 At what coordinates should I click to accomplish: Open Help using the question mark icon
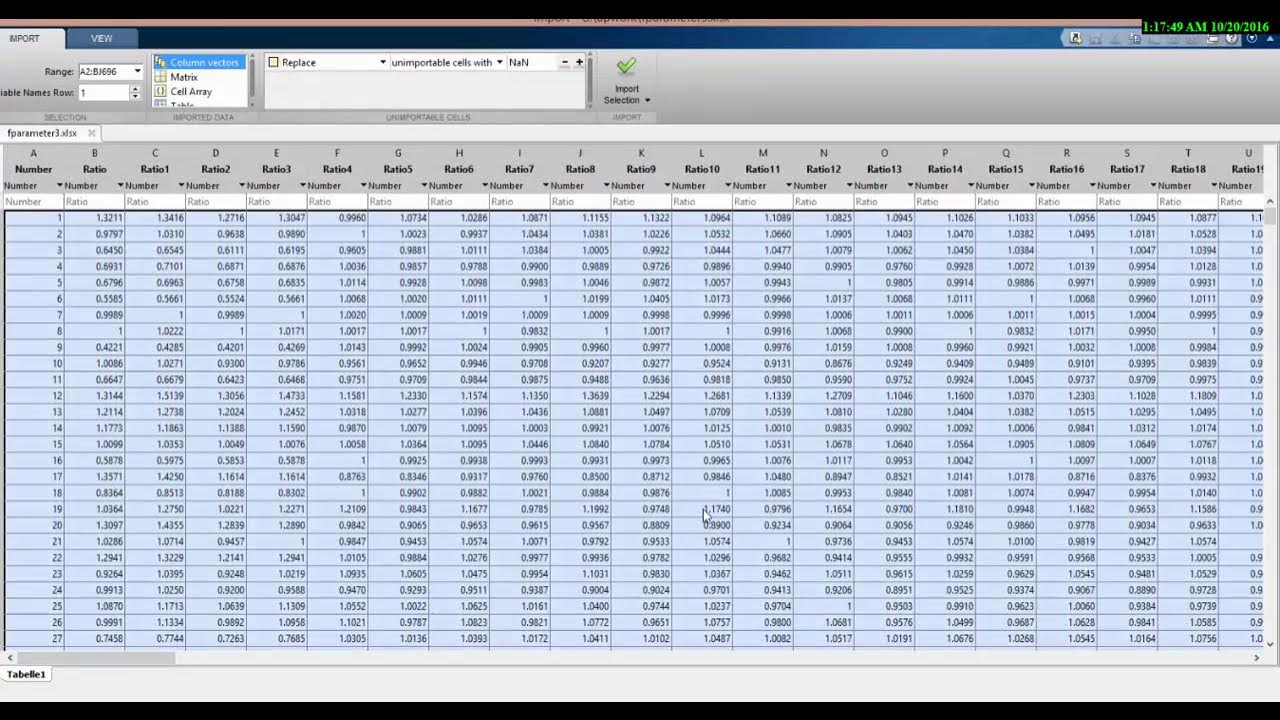[1232, 37]
